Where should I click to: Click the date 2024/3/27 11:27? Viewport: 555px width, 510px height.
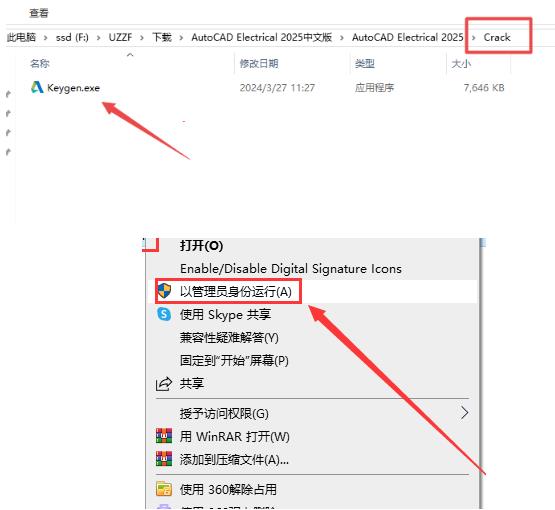click(277, 88)
